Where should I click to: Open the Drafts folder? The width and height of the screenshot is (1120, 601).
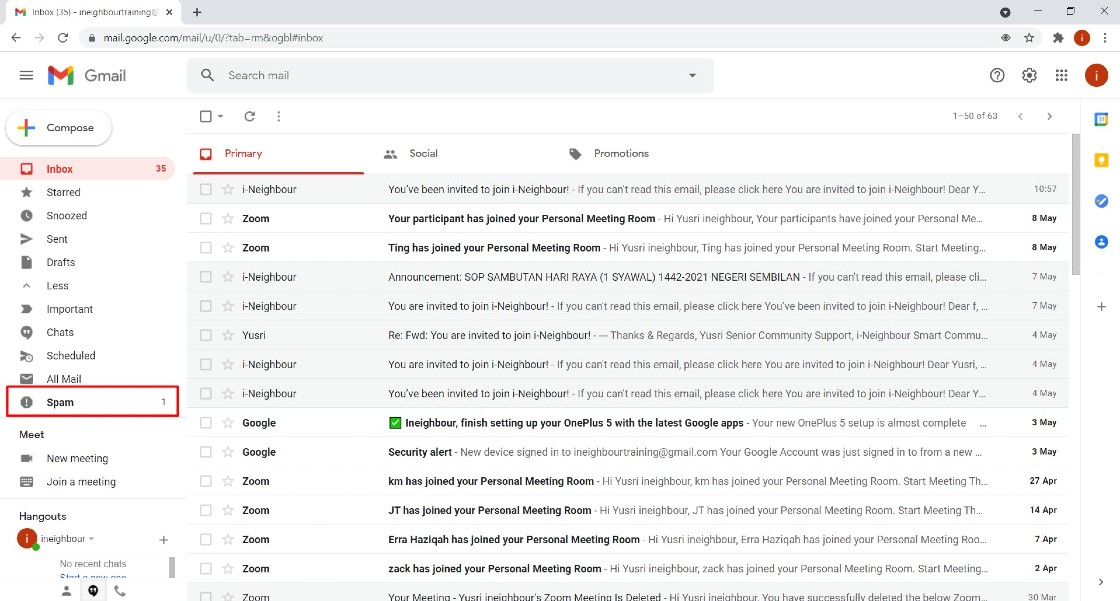coord(61,262)
